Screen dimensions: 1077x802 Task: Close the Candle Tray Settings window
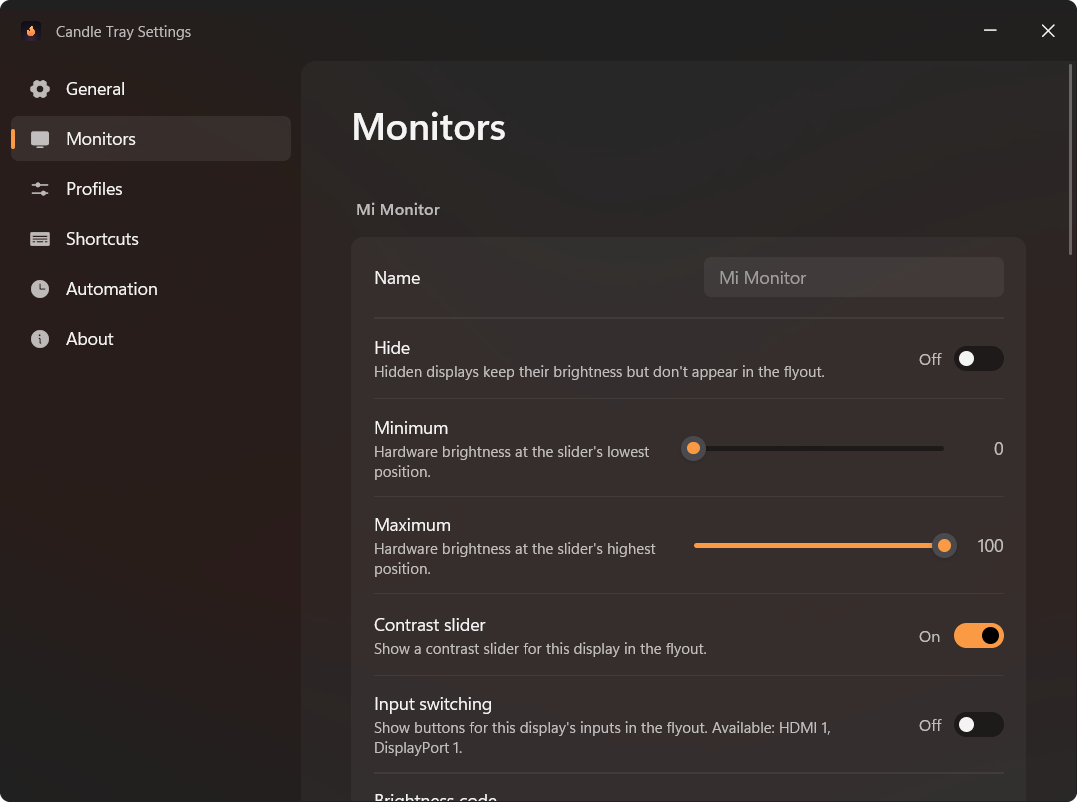coord(1047,31)
